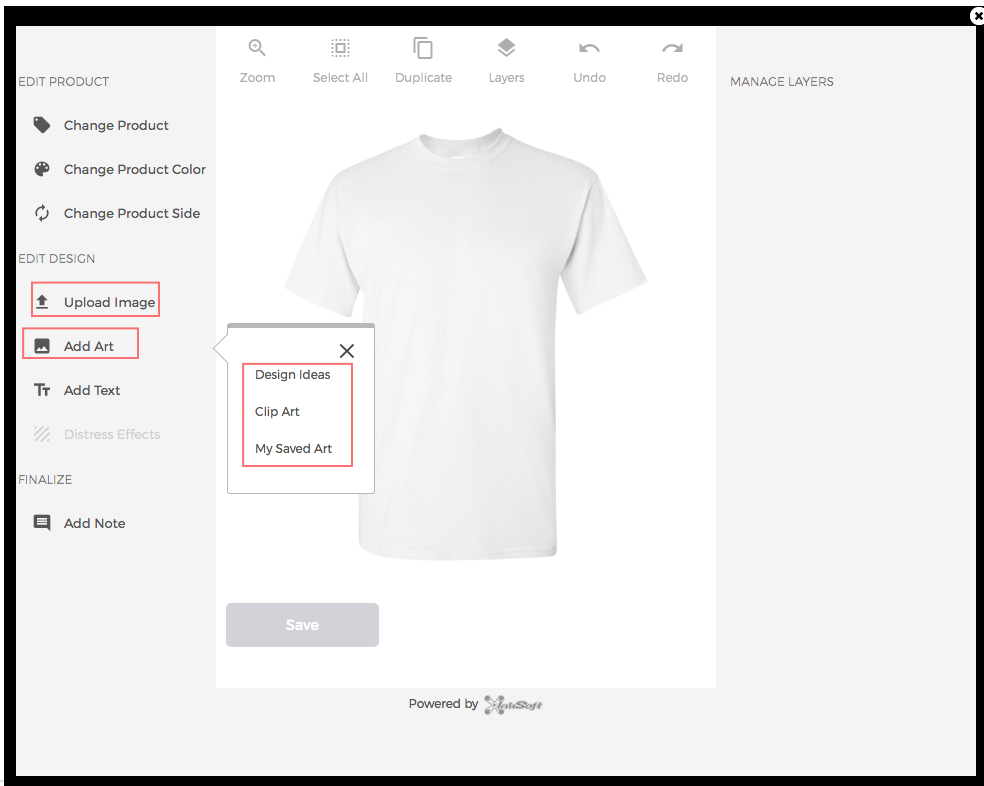Select the Zoom tool in the toolbar
Image resolution: width=984 pixels, height=786 pixels.
pyautogui.click(x=257, y=47)
